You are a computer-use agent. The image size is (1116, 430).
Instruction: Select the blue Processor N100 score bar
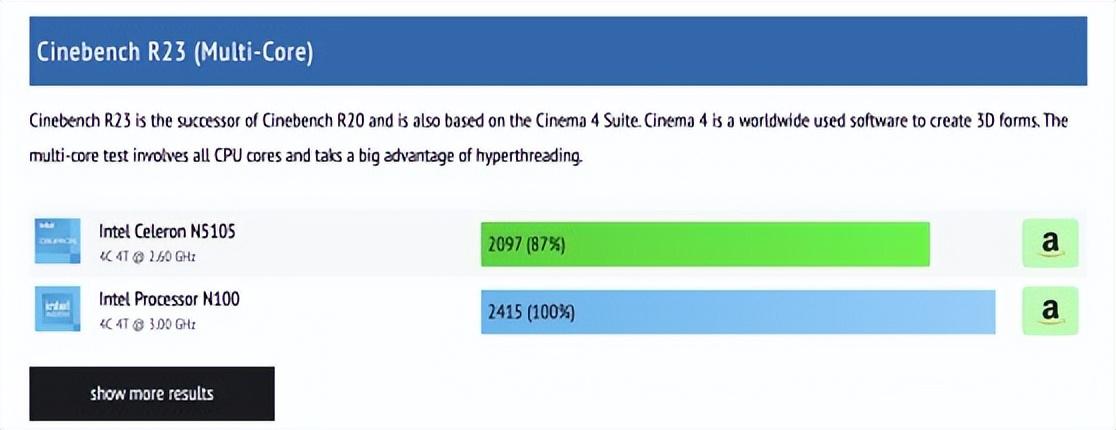click(x=738, y=312)
